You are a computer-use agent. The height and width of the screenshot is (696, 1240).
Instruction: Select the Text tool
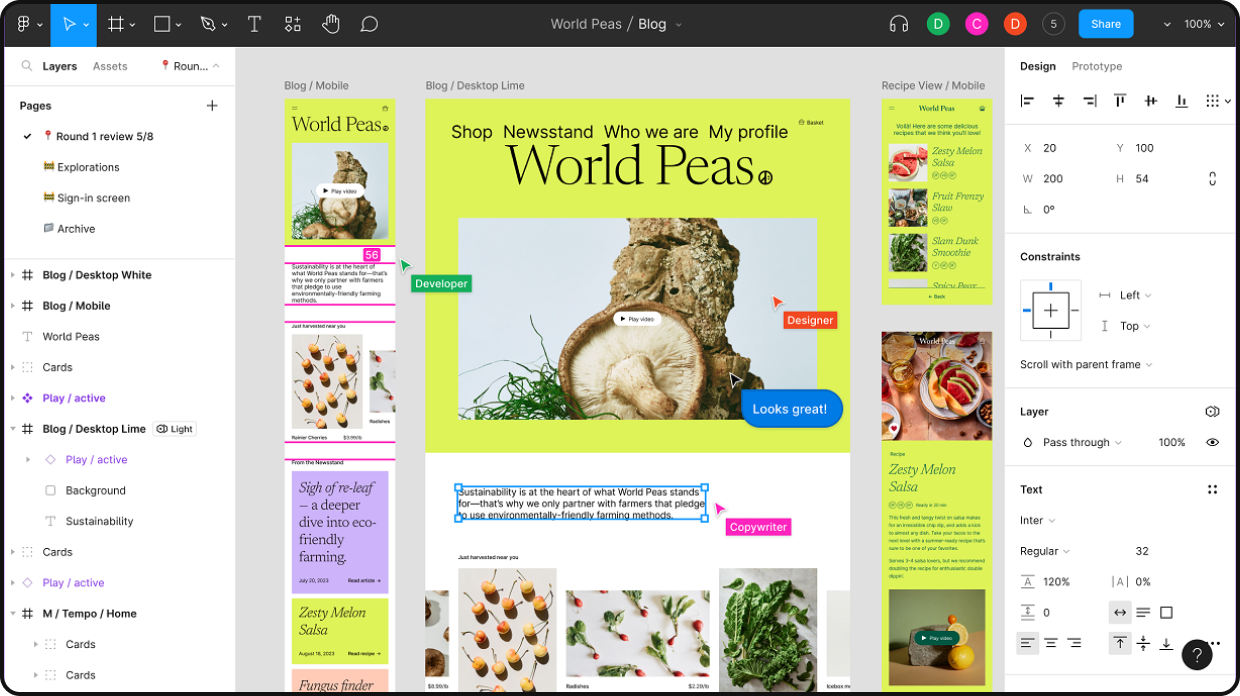[254, 24]
